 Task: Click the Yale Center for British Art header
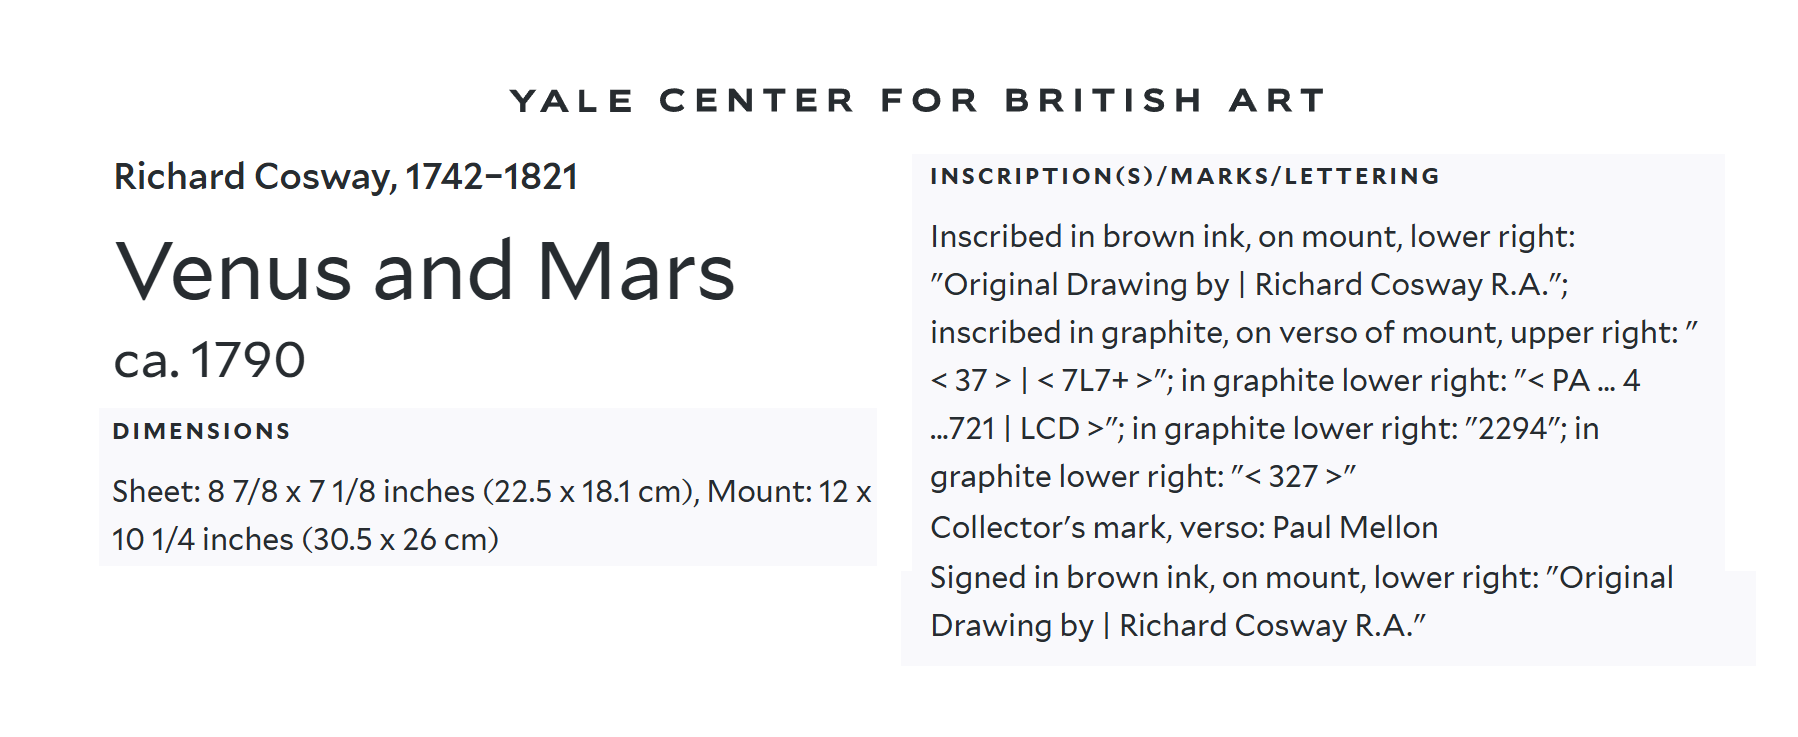pos(917,101)
